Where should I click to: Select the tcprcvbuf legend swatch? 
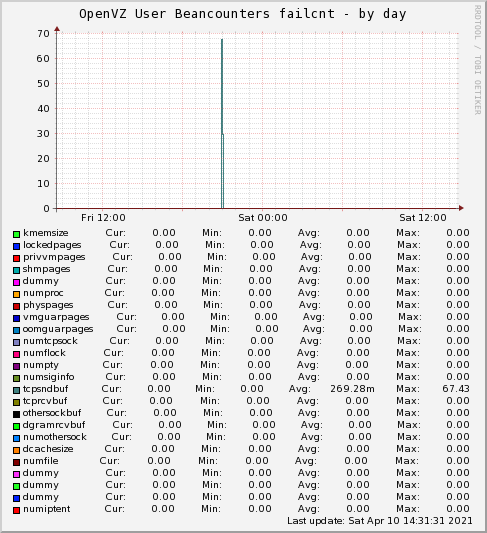[16, 402]
